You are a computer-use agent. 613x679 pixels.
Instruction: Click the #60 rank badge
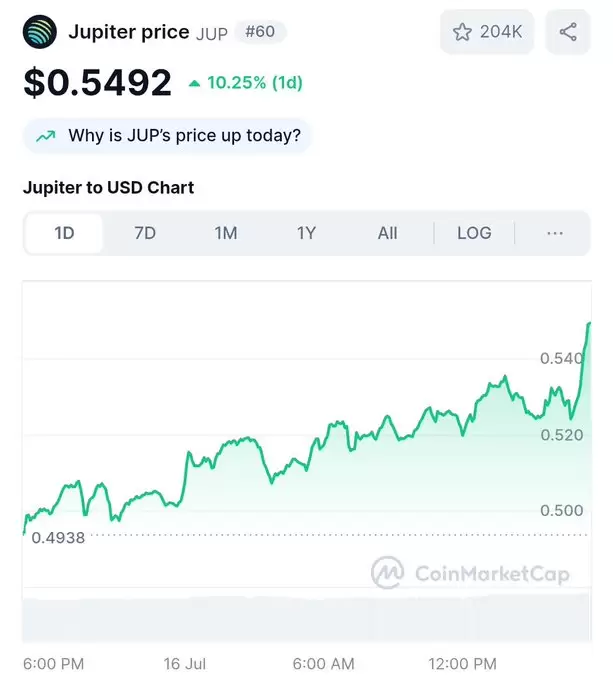[260, 32]
